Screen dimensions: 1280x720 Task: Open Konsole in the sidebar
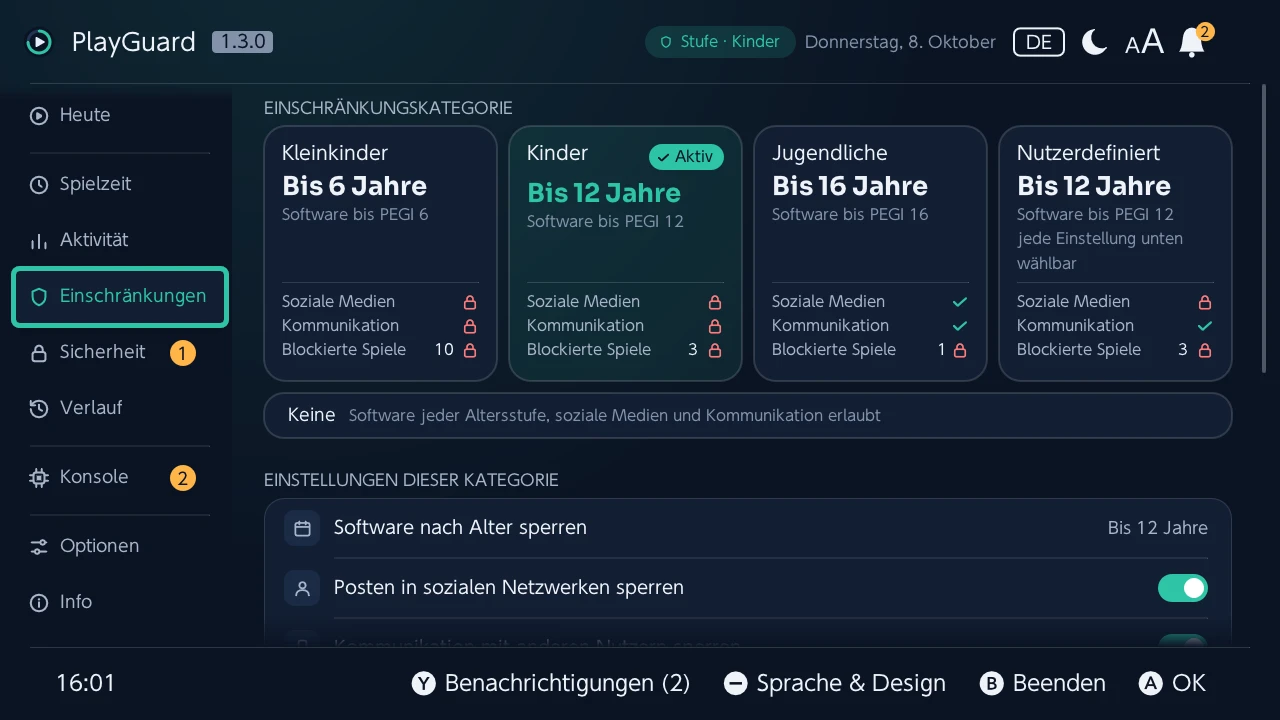(120, 477)
